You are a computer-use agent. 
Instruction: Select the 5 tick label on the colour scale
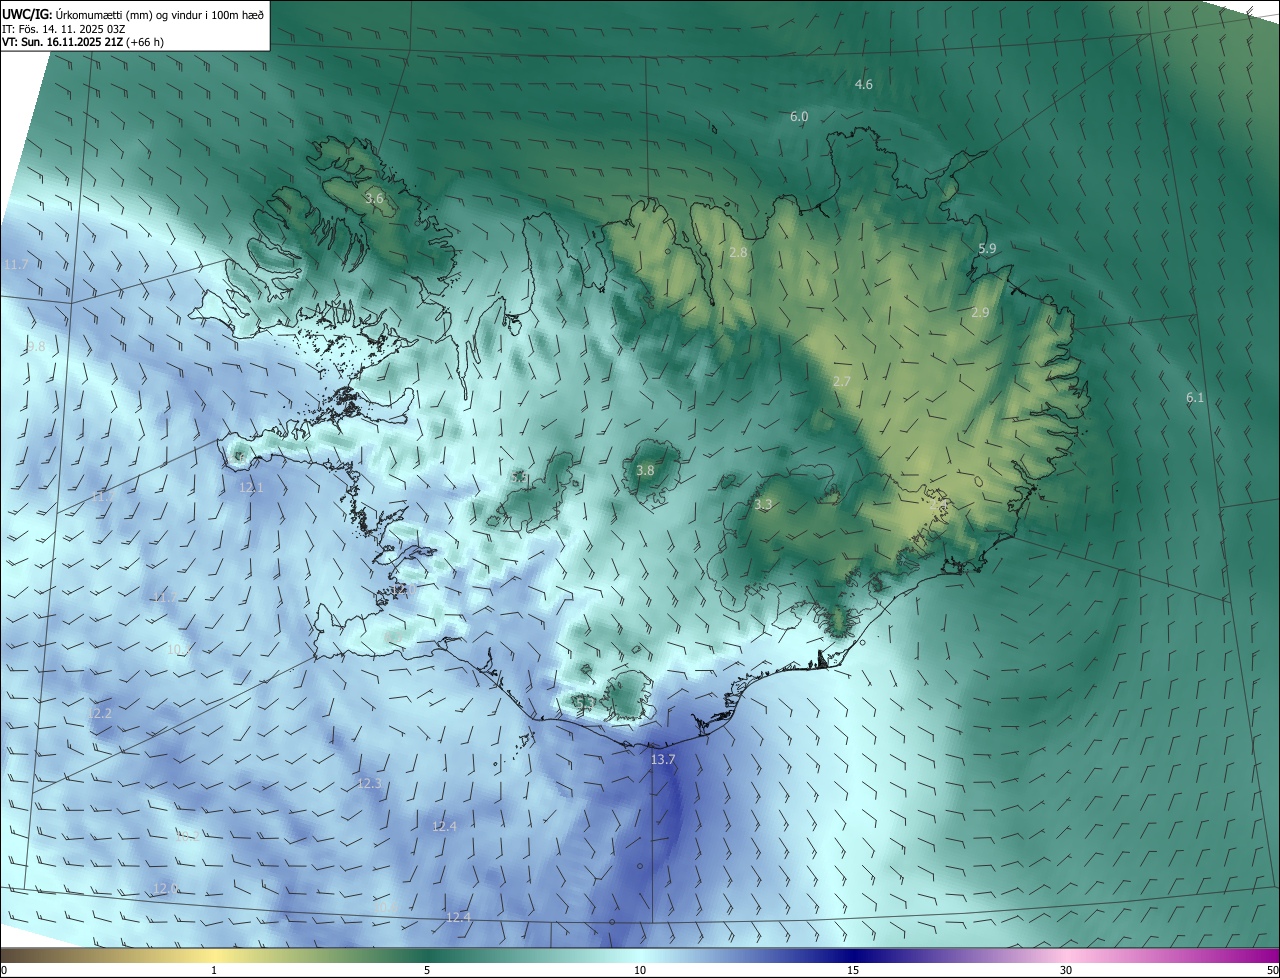[427, 971]
